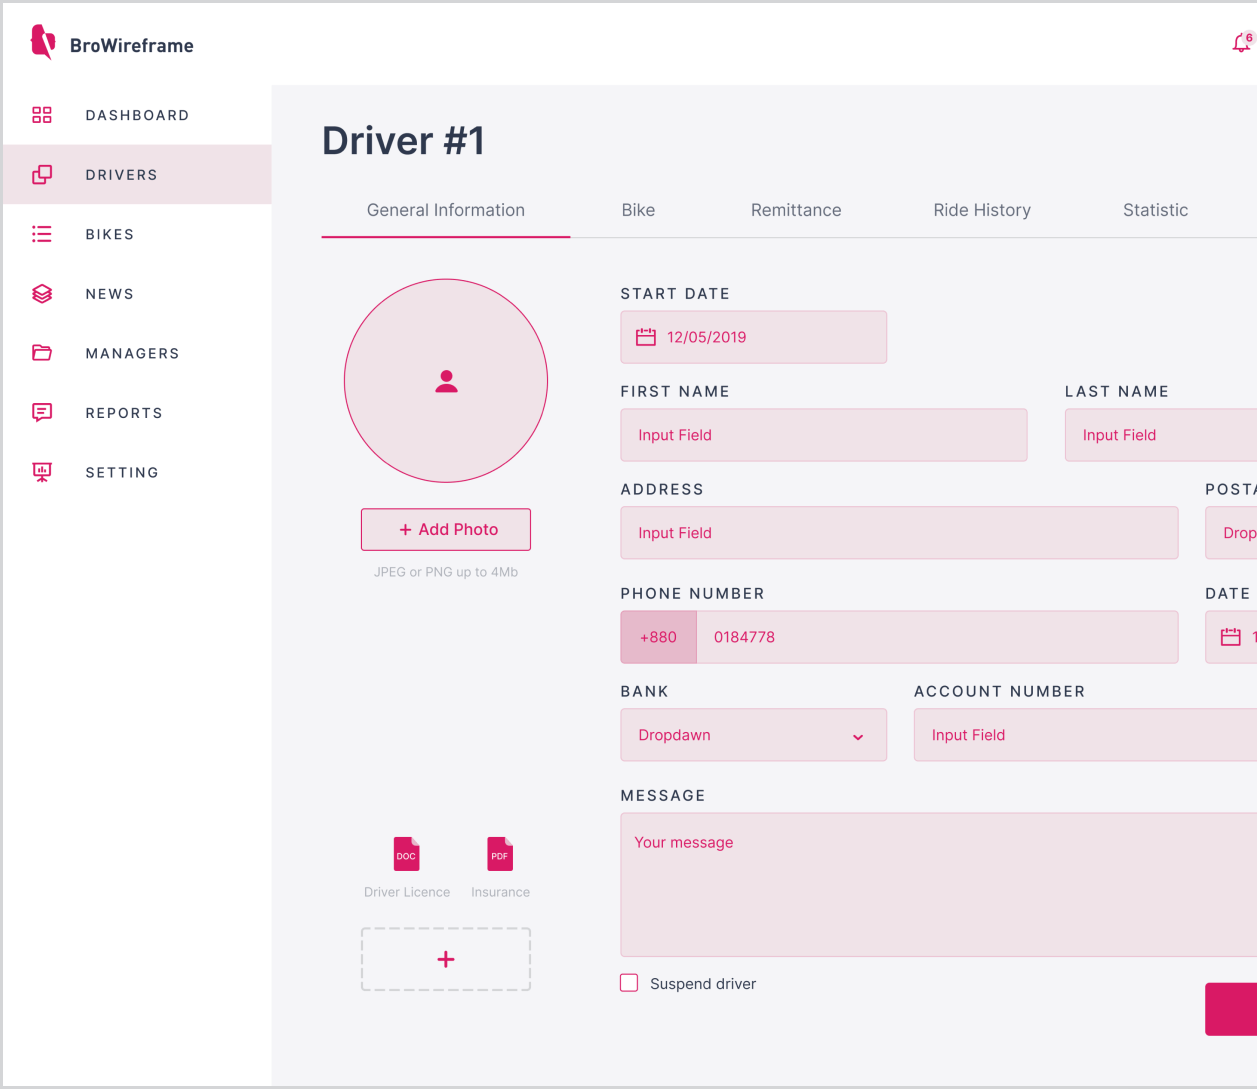Click the calendar icon in the cut-off Date field
This screenshot has width=1257, height=1089.
[x=1231, y=637]
